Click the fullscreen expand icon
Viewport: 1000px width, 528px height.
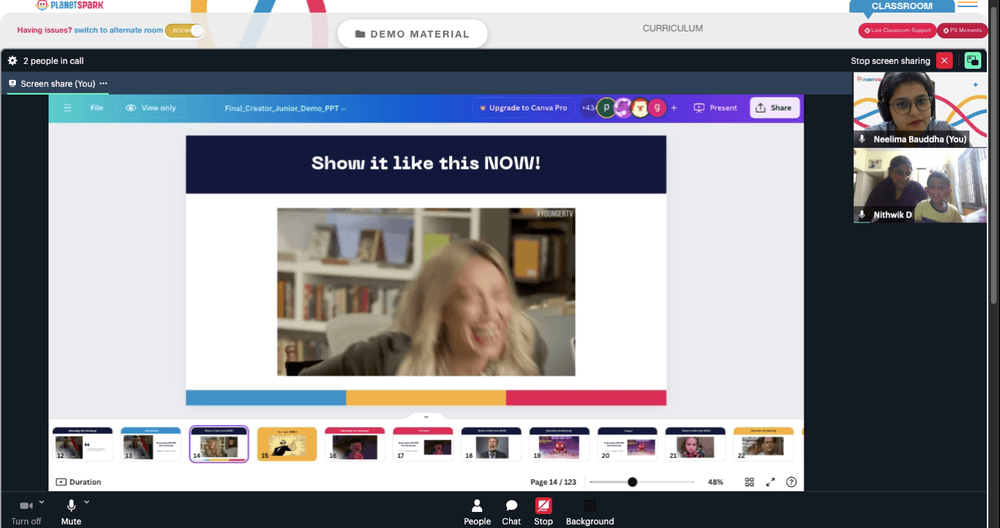point(770,482)
